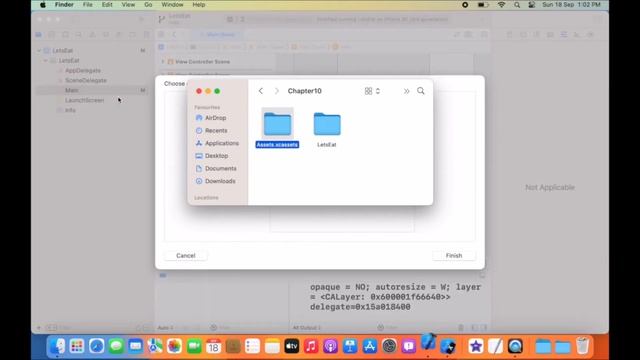640x360 pixels.
Task: Click the date and time in the menu bar
Action: [571, 5]
